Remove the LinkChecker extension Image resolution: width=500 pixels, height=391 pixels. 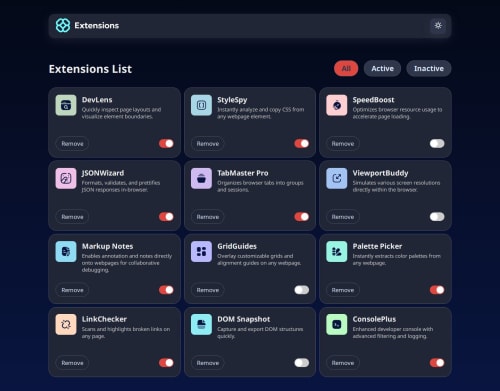(x=72, y=363)
